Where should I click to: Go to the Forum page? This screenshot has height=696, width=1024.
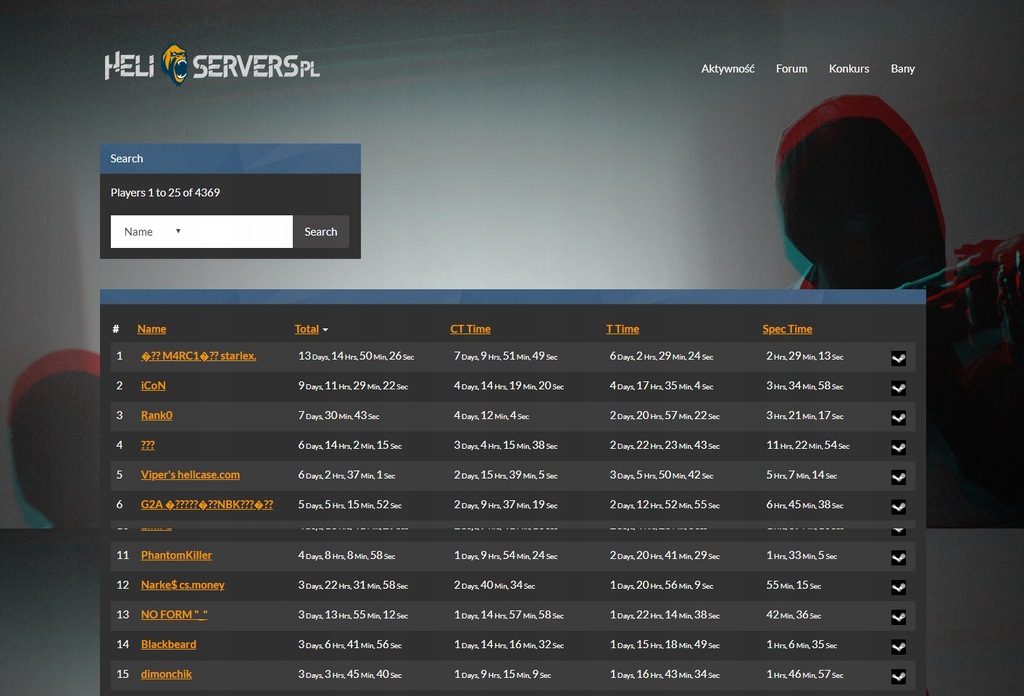(x=791, y=69)
